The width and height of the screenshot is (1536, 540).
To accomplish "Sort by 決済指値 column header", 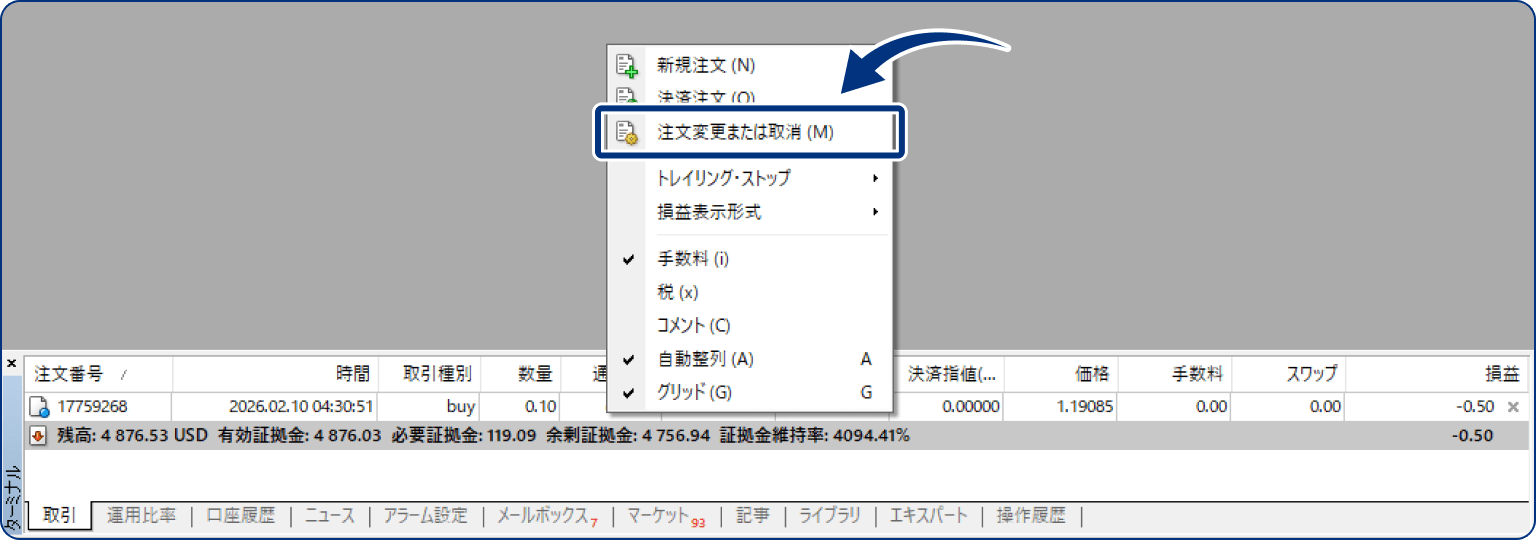I will coord(949,375).
